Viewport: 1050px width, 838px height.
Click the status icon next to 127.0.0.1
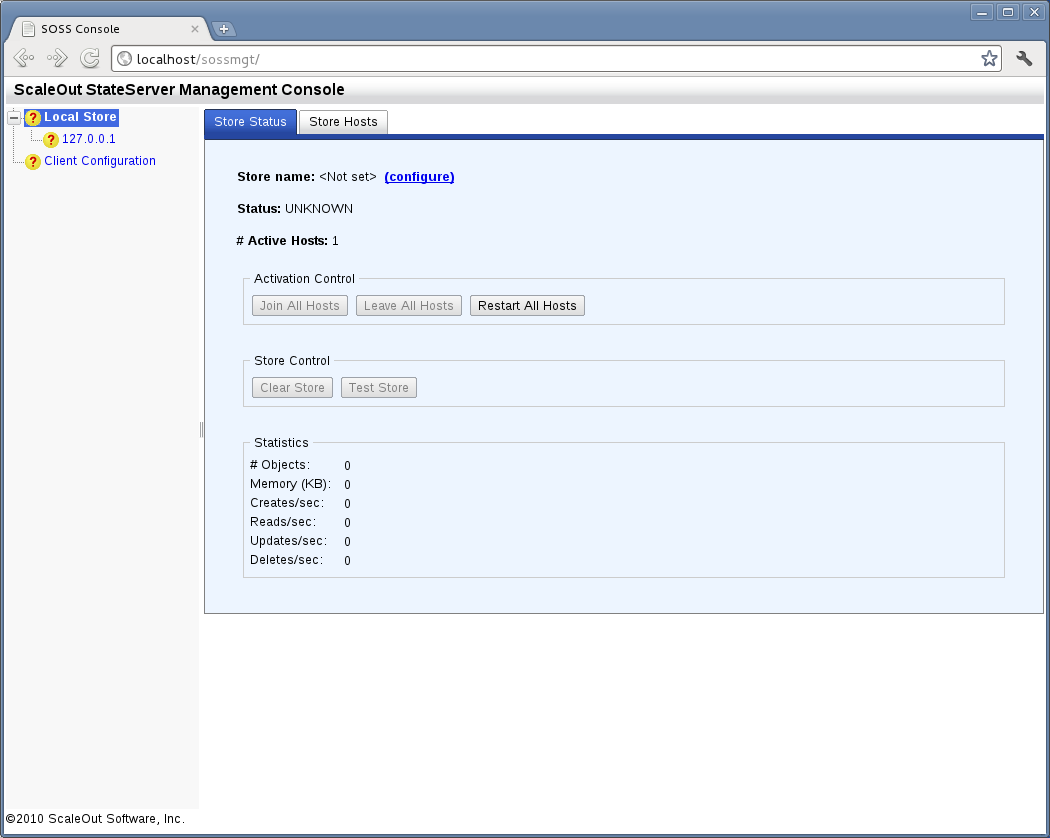[x=51, y=139]
